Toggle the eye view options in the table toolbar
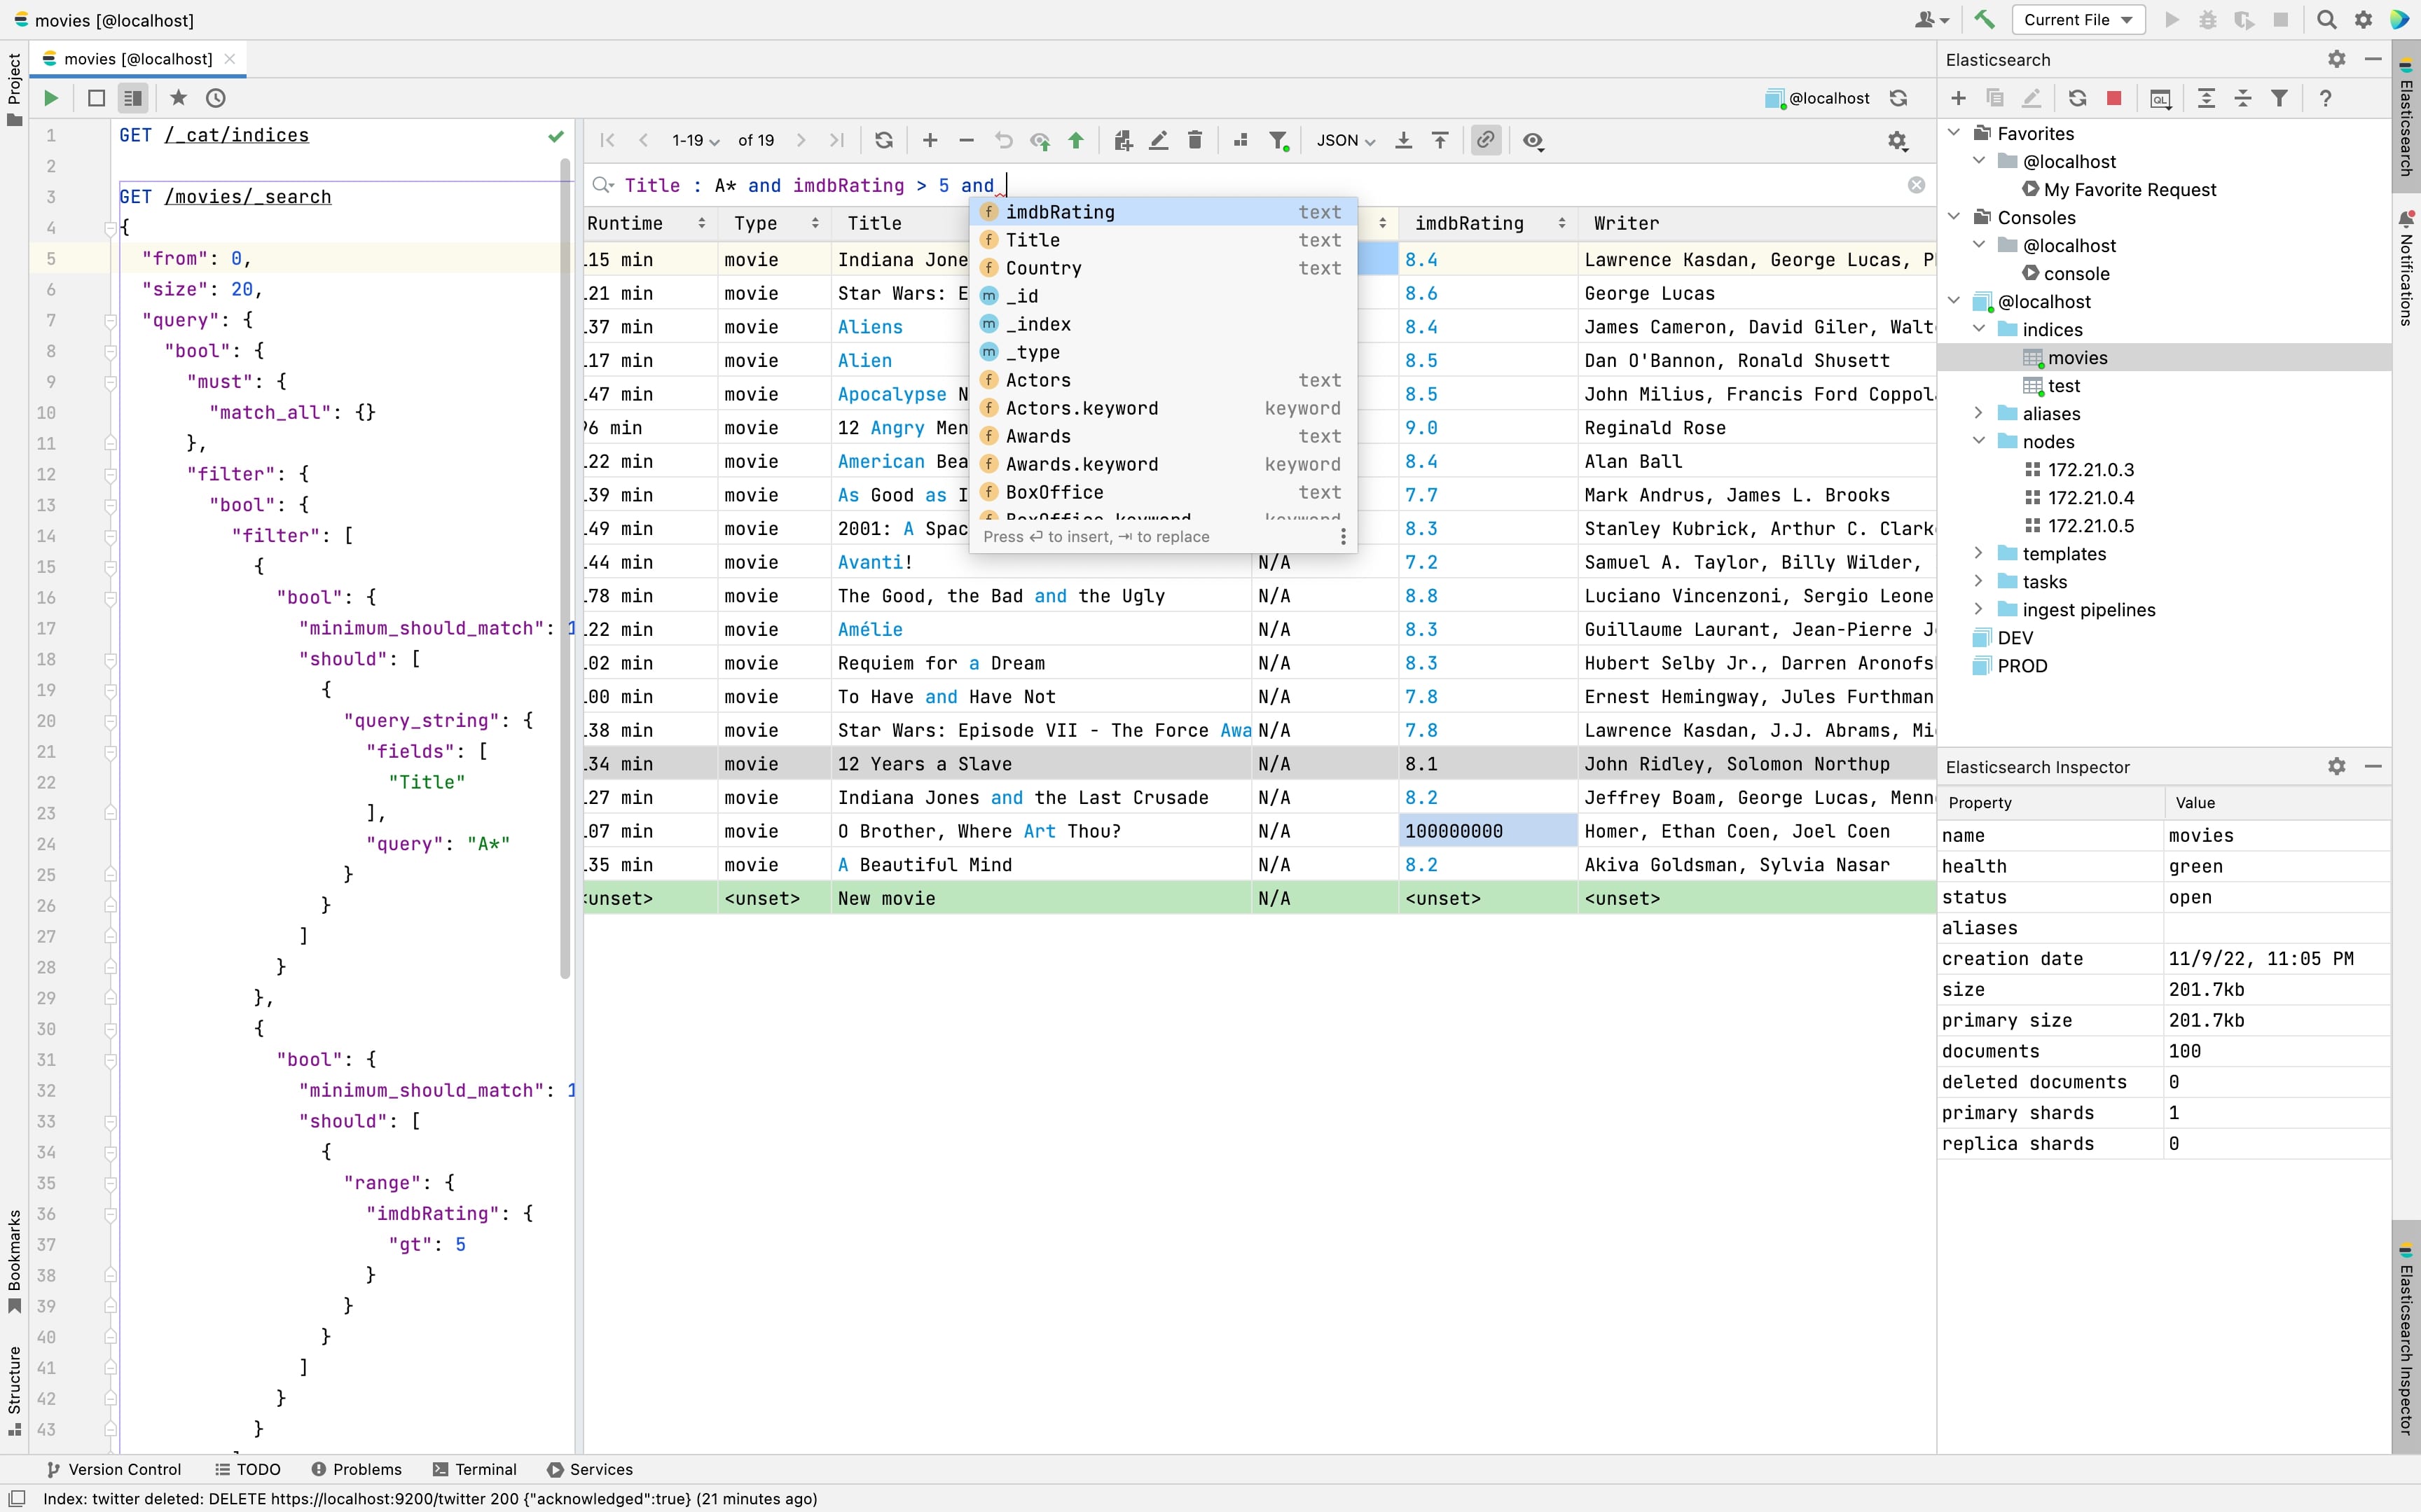 tap(1532, 140)
